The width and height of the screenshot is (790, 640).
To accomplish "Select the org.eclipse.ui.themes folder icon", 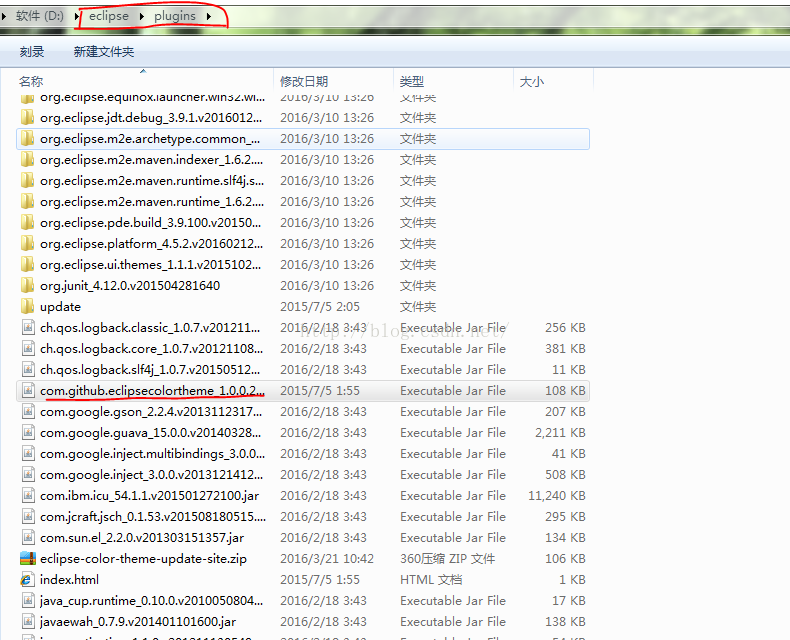I will (28, 265).
